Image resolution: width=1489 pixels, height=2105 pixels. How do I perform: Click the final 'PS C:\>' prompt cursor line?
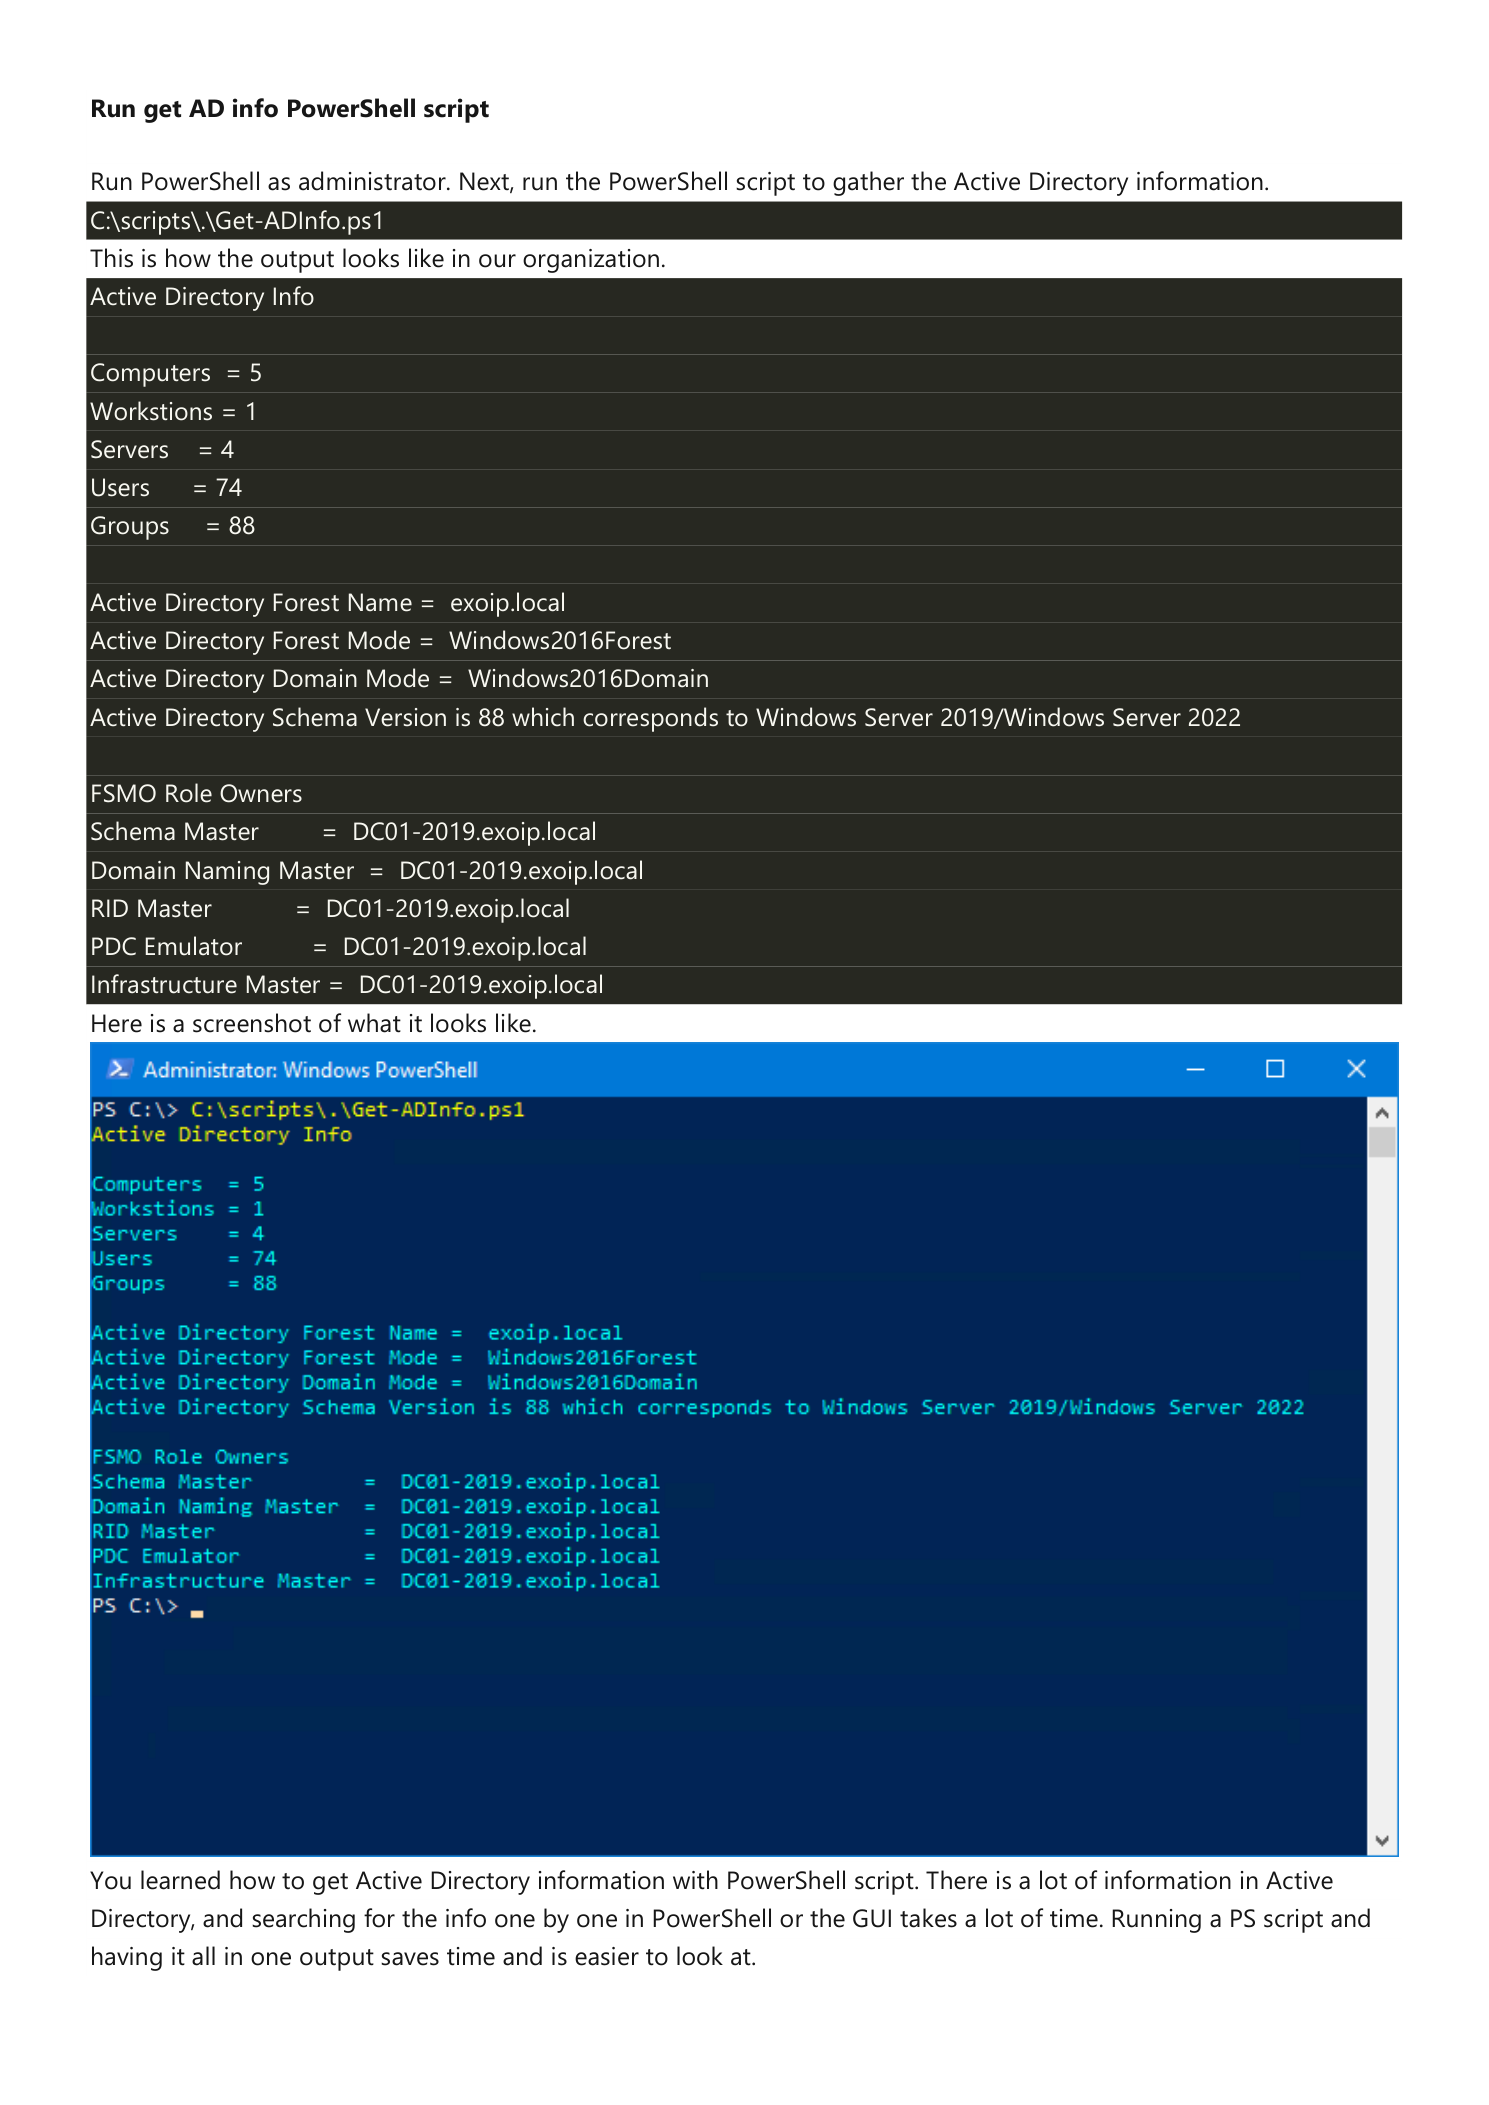tap(148, 1606)
